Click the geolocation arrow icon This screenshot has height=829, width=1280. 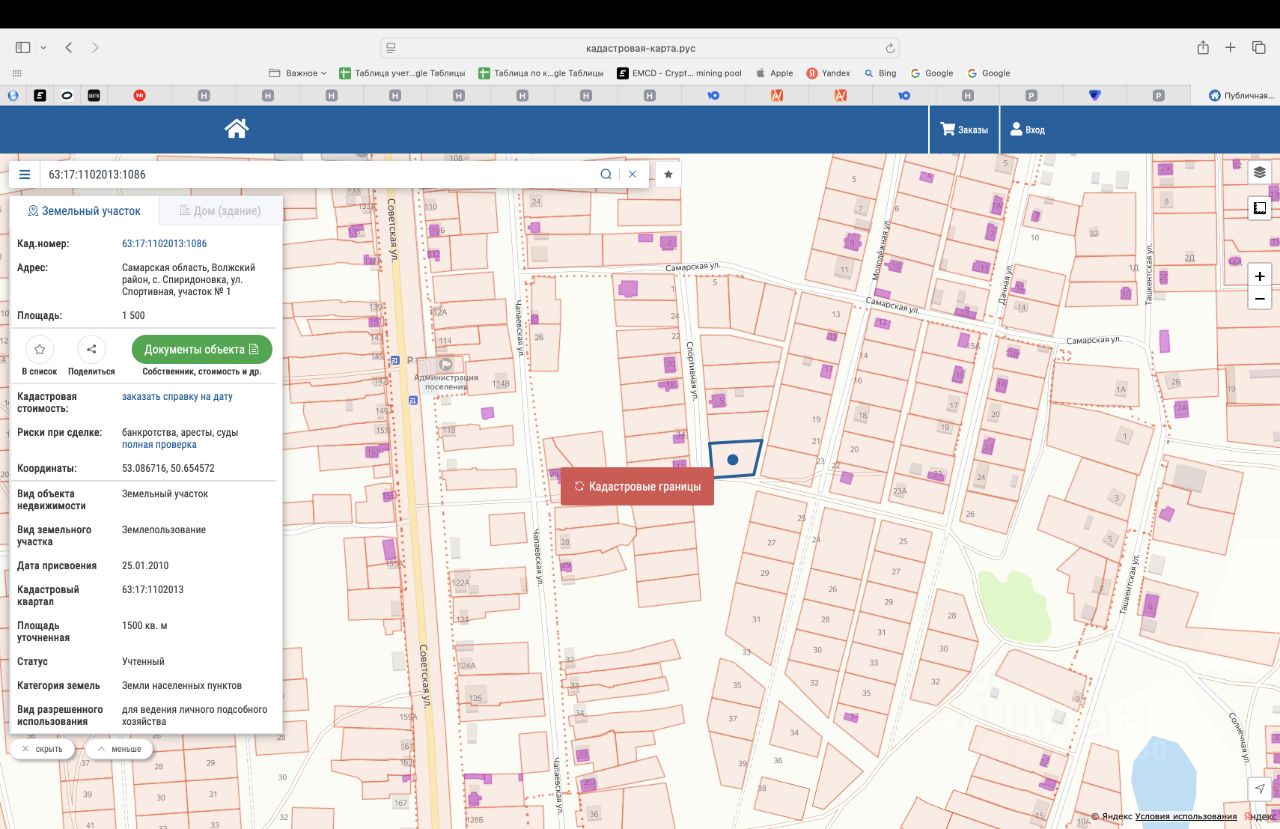tap(1260, 789)
